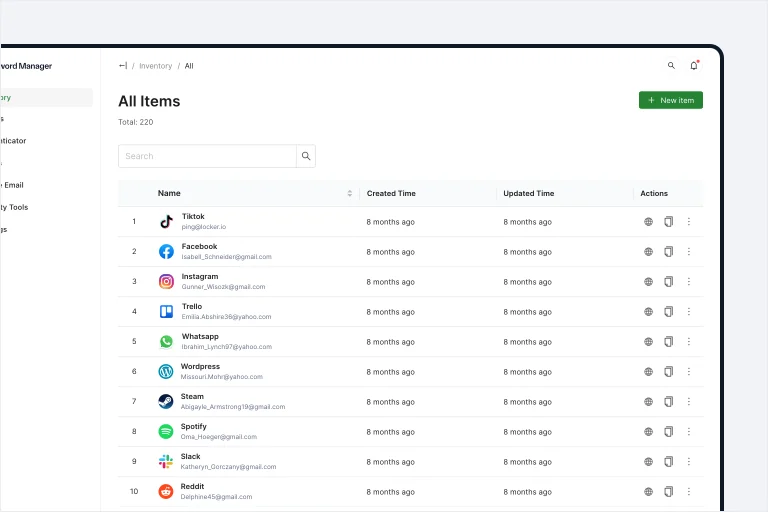Open the notifications bell
The width and height of the screenshot is (768, 512).
point(694,65)
